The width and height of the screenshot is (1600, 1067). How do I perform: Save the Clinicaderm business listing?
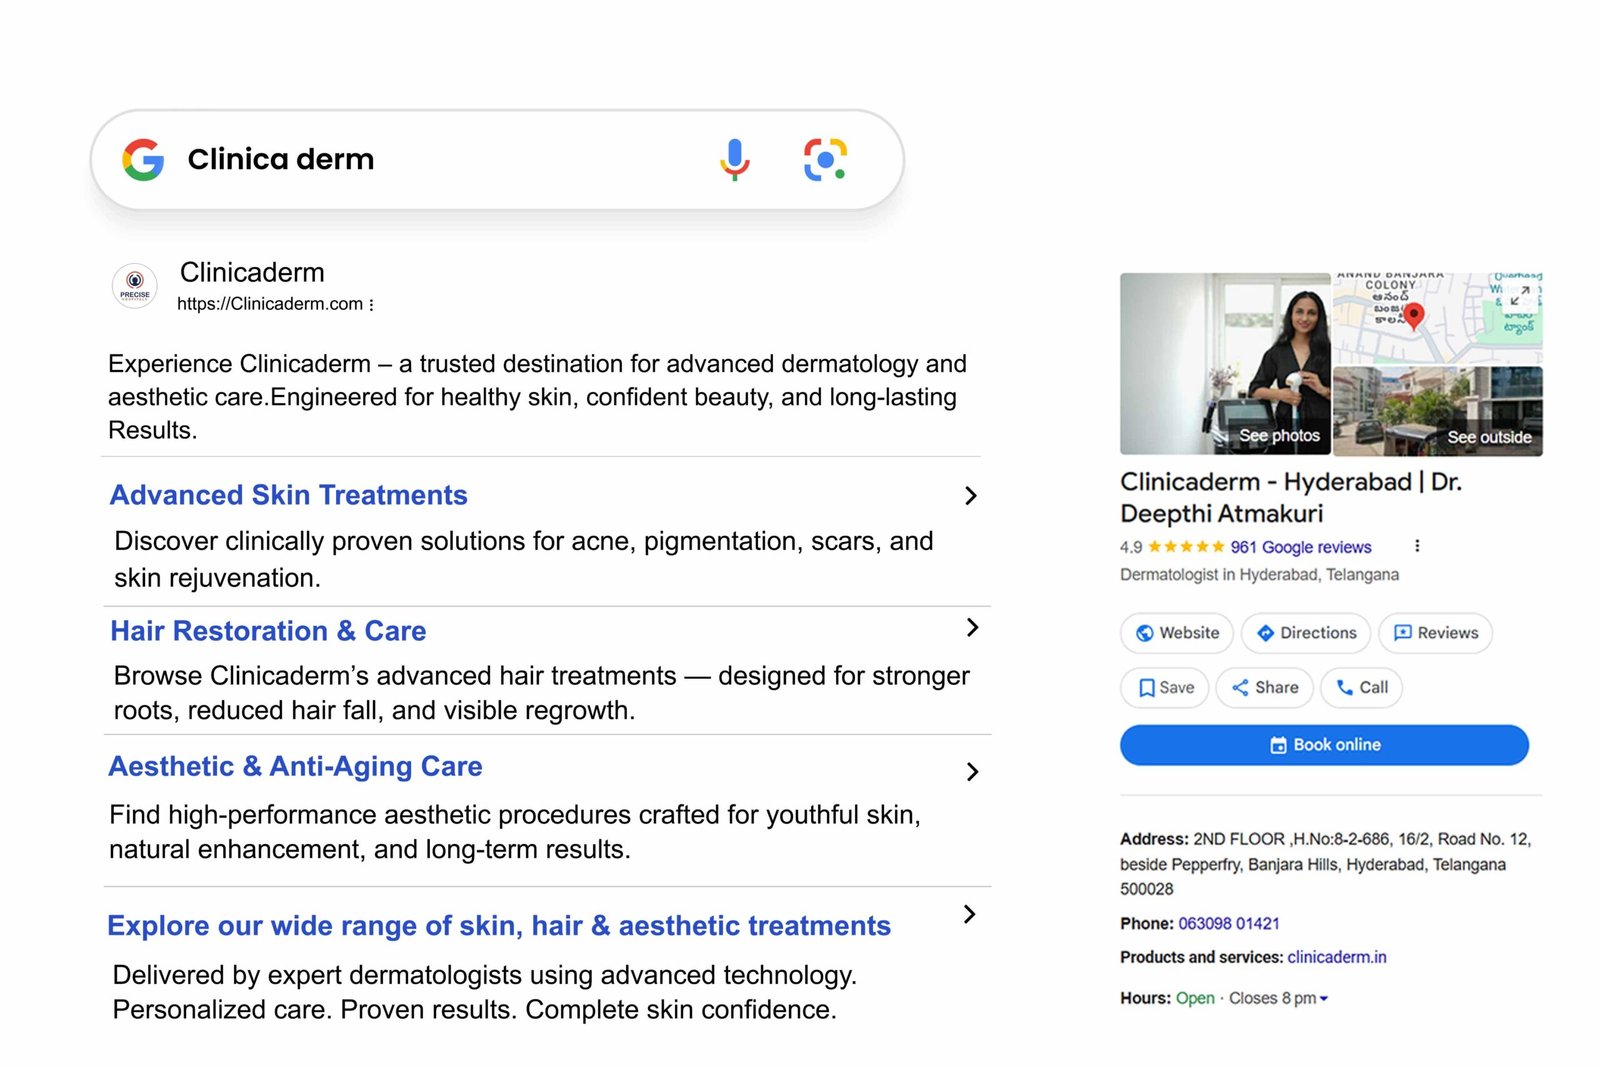(x=1165, y=688)
